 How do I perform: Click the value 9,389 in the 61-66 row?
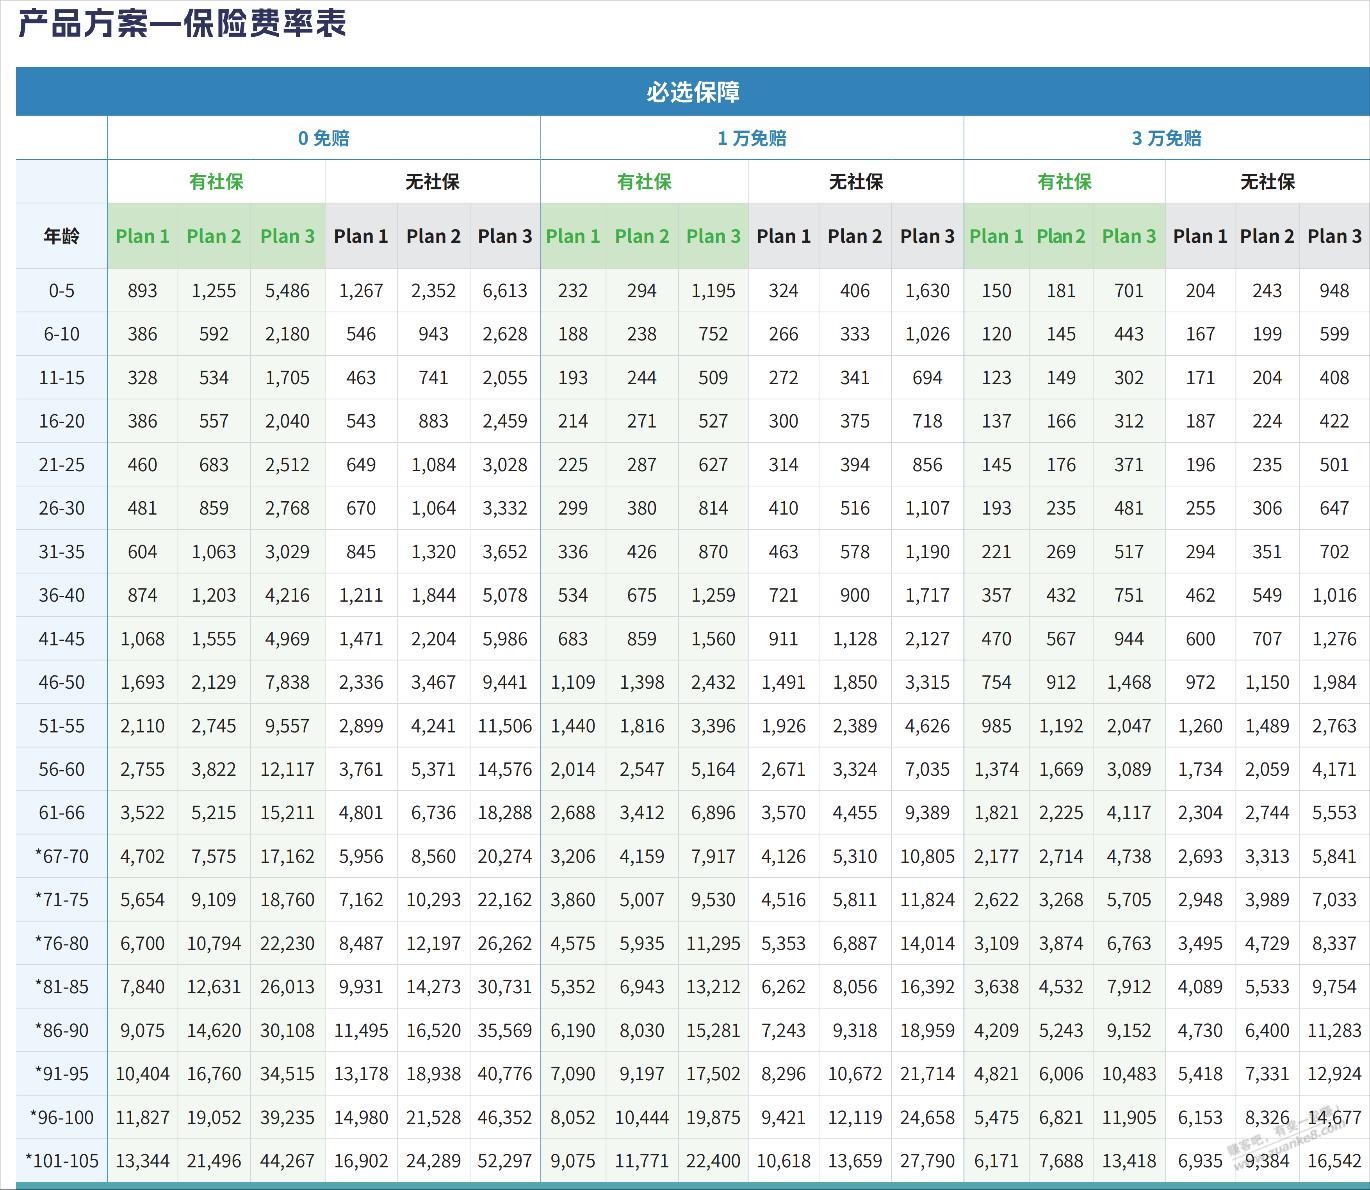pos(927,813)
